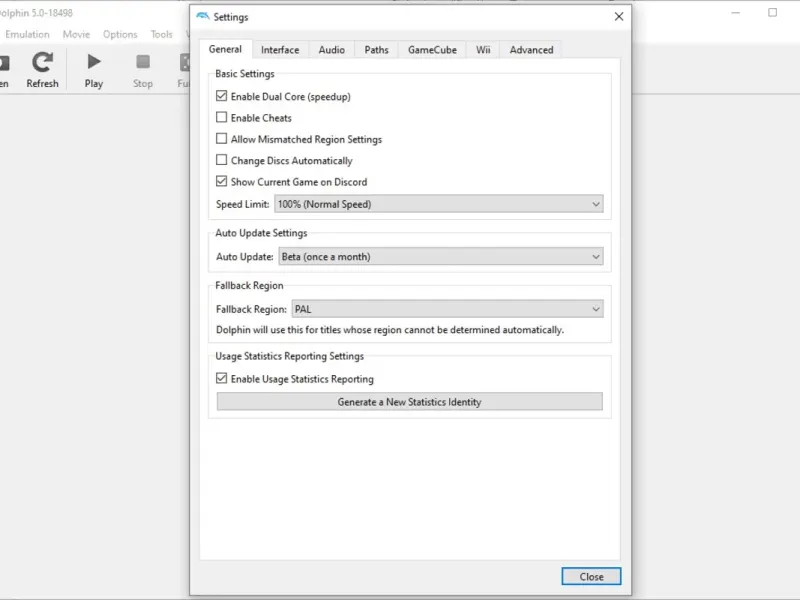Switch to the Interface tab
Viewport: 800px width, 600px height.
pyautogui.click(x=280, y=50)
